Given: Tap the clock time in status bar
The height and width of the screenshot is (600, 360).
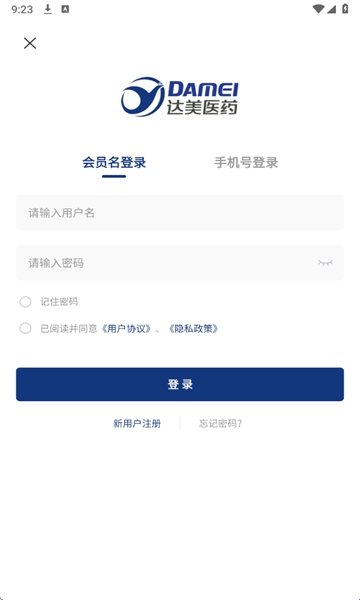Looking at the screenshot, I should point(22,9).
